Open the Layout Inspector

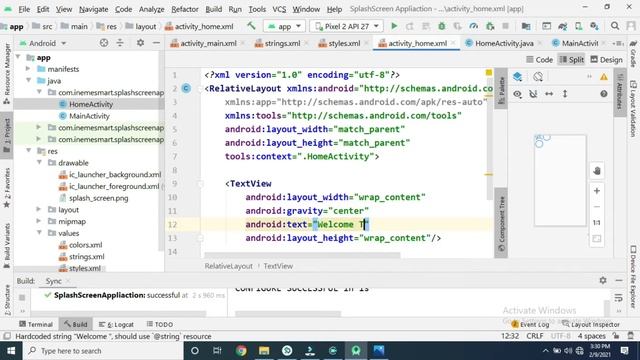tap(591, 324)
